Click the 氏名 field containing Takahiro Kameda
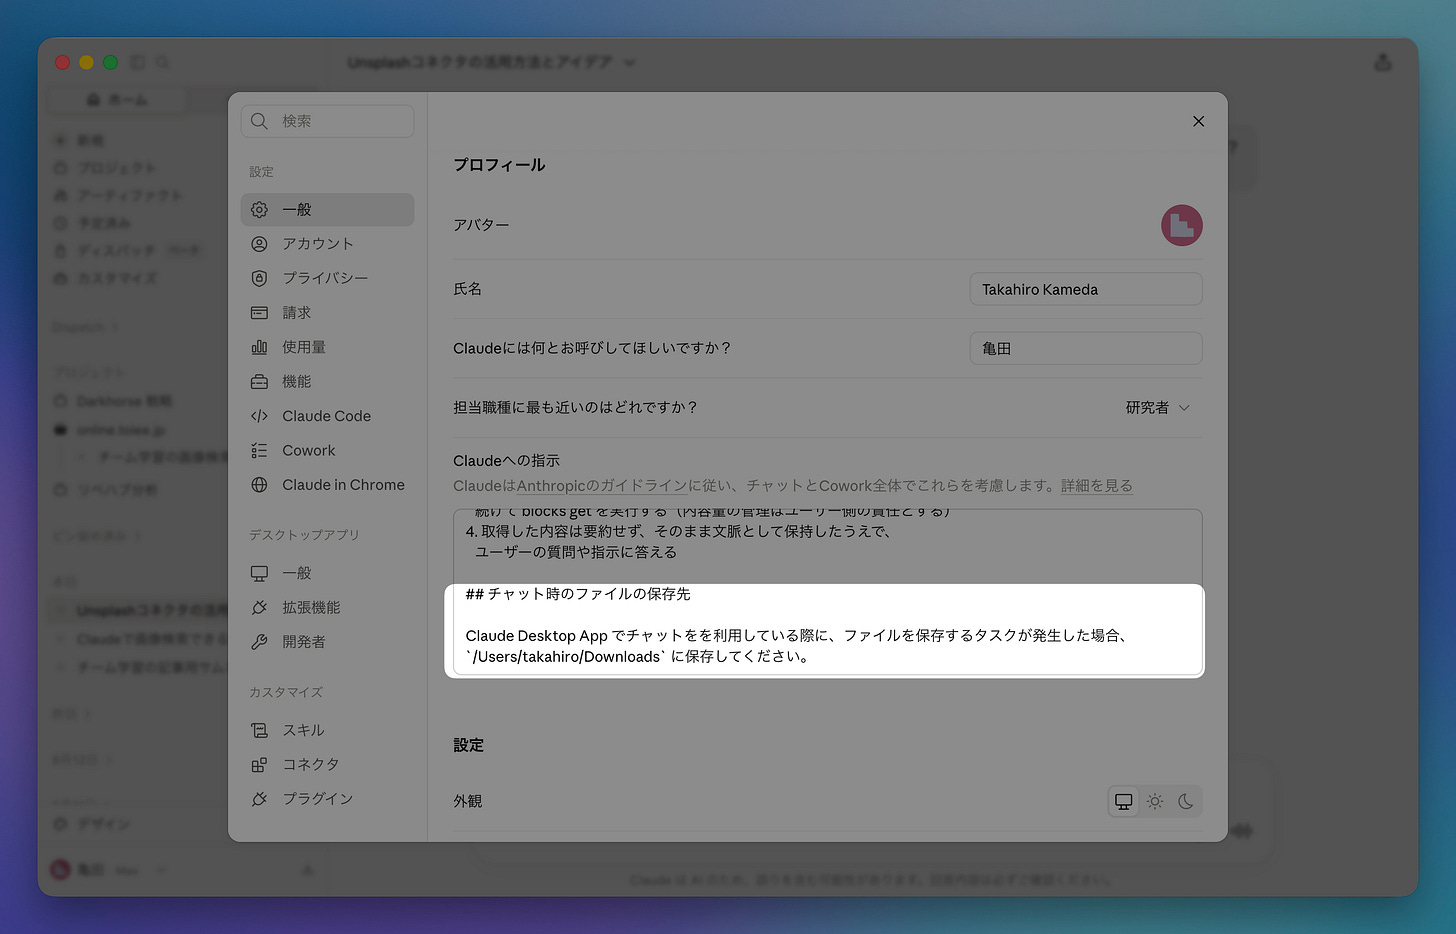This screenshot has height=934, width=1456. tap(1086, 289)
